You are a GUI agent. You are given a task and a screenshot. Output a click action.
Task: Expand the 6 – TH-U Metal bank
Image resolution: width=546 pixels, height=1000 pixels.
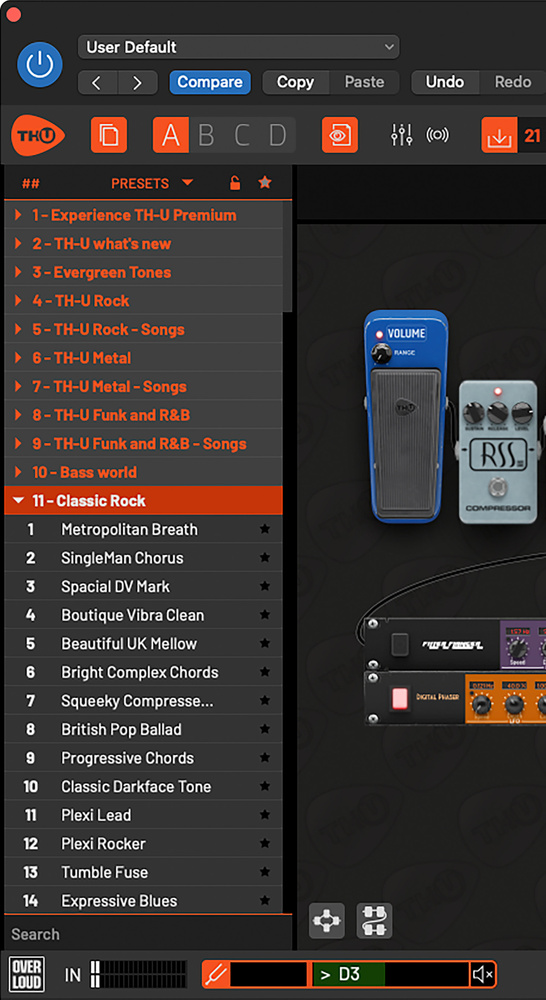click(144, 358)
